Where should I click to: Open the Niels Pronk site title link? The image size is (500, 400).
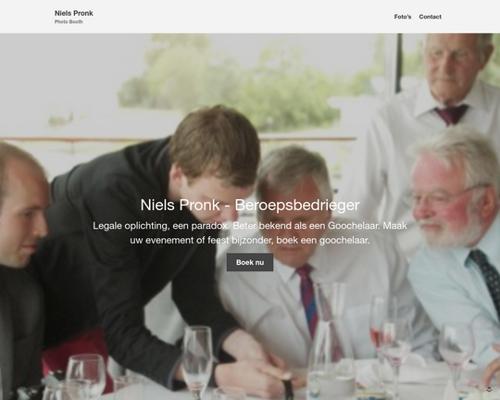(x=74, y=13)
